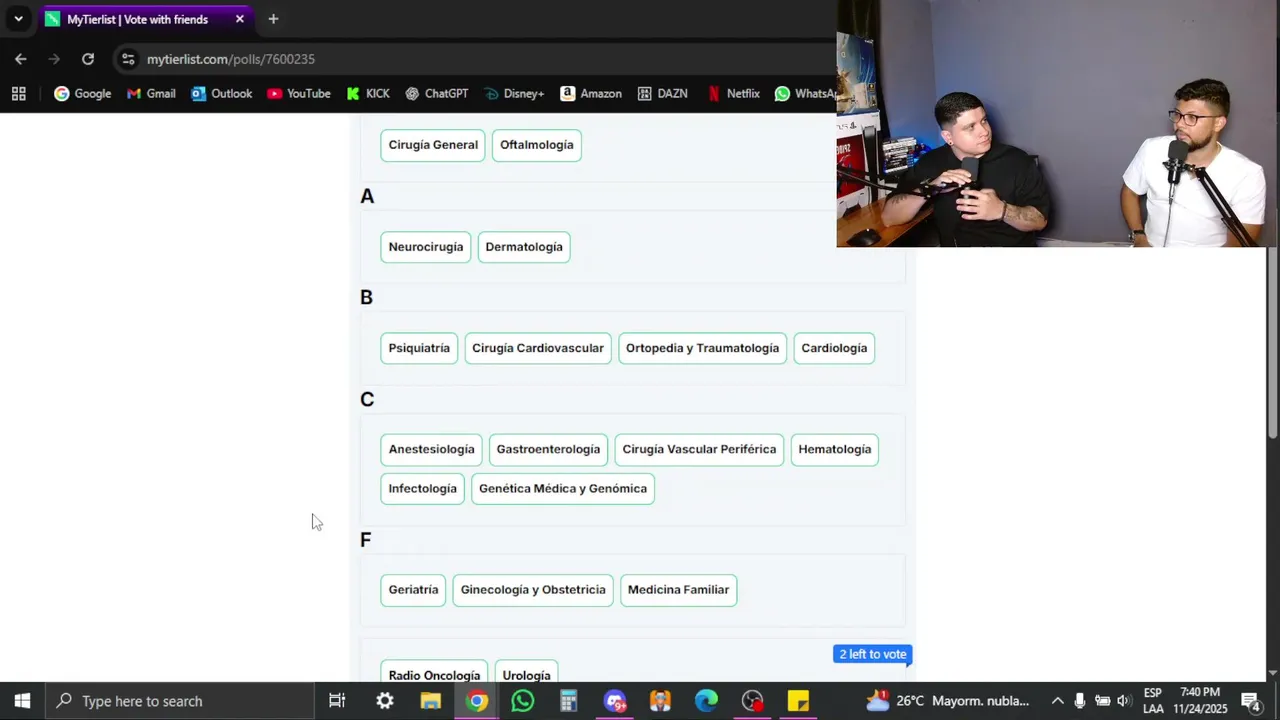Open File Explorer from the taskbar
The image size is (1280, 720).
pyautogui.click(x=431, y=701)
